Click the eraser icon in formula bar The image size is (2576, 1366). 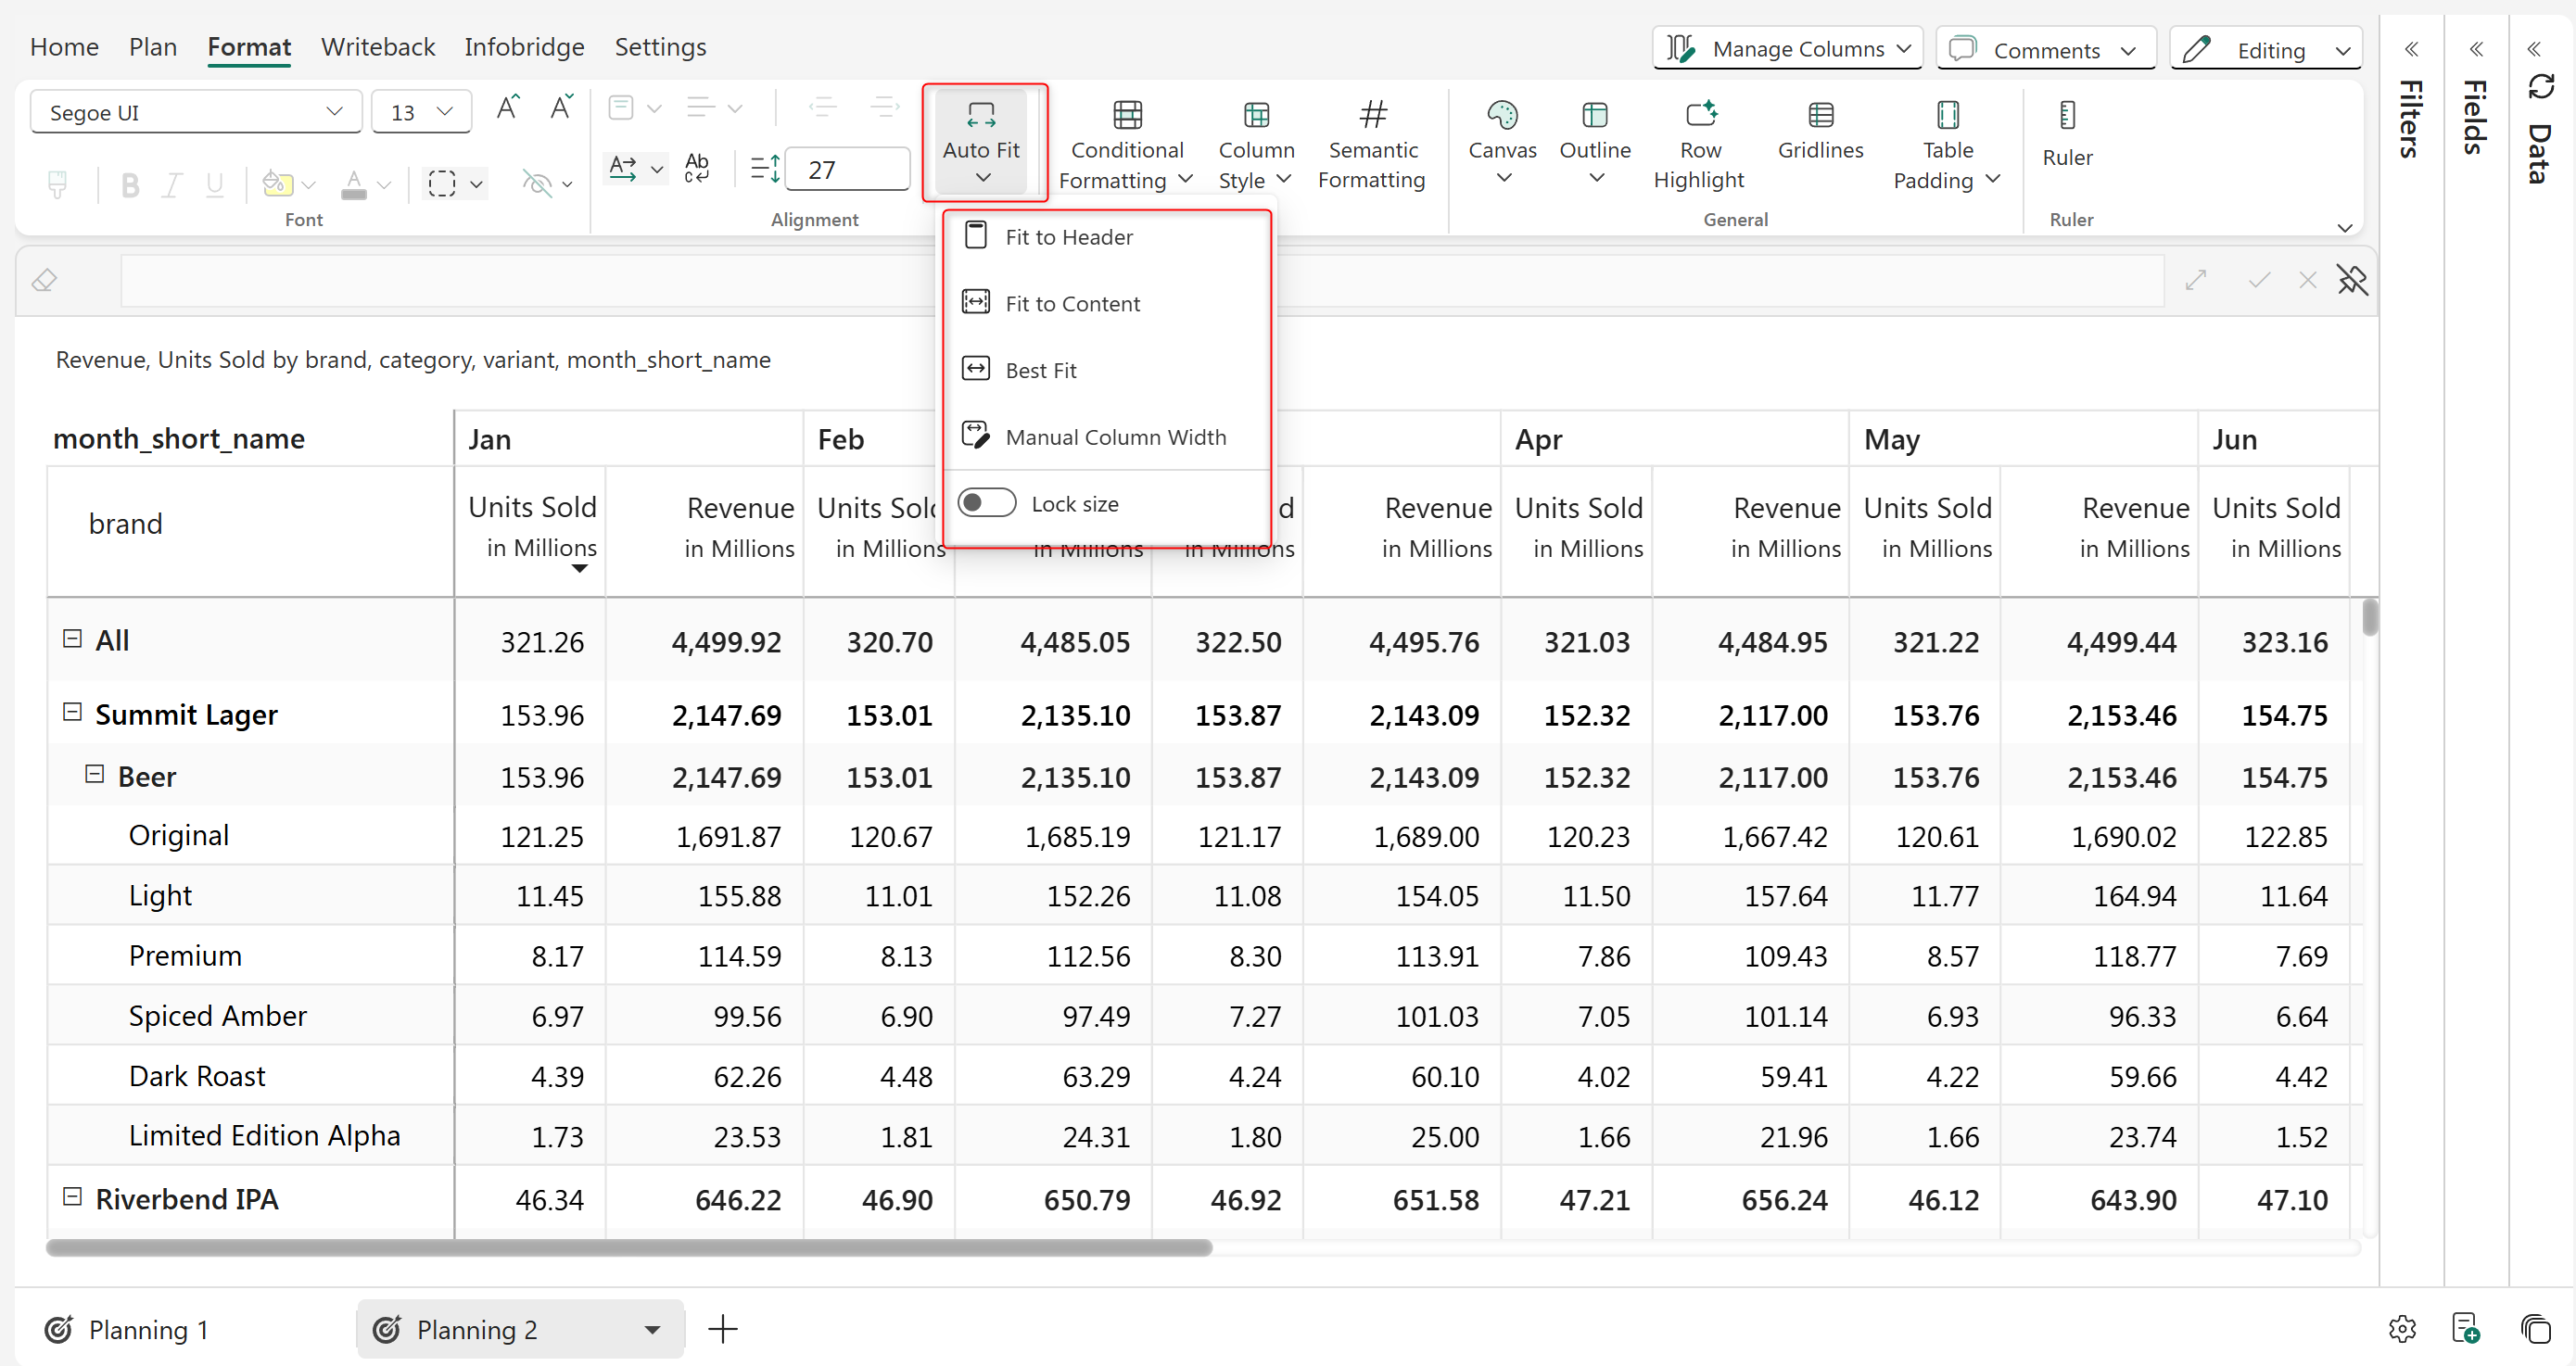coord(44,281)
